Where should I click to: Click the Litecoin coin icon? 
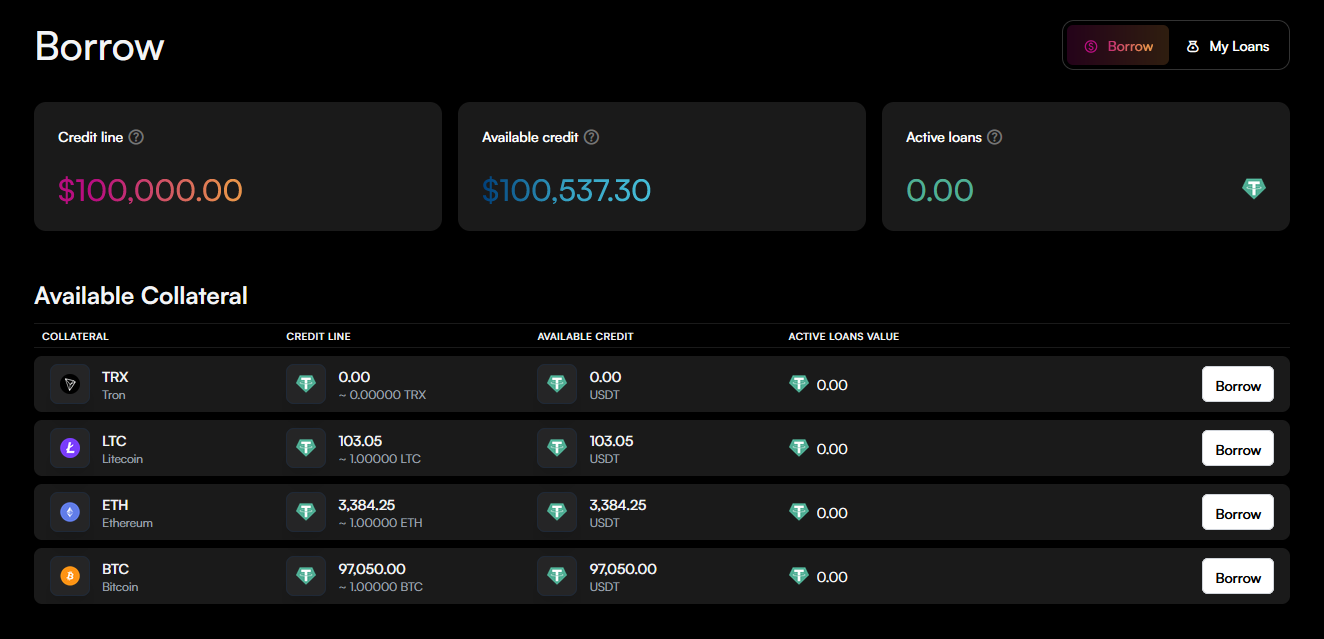click(70, 449)
